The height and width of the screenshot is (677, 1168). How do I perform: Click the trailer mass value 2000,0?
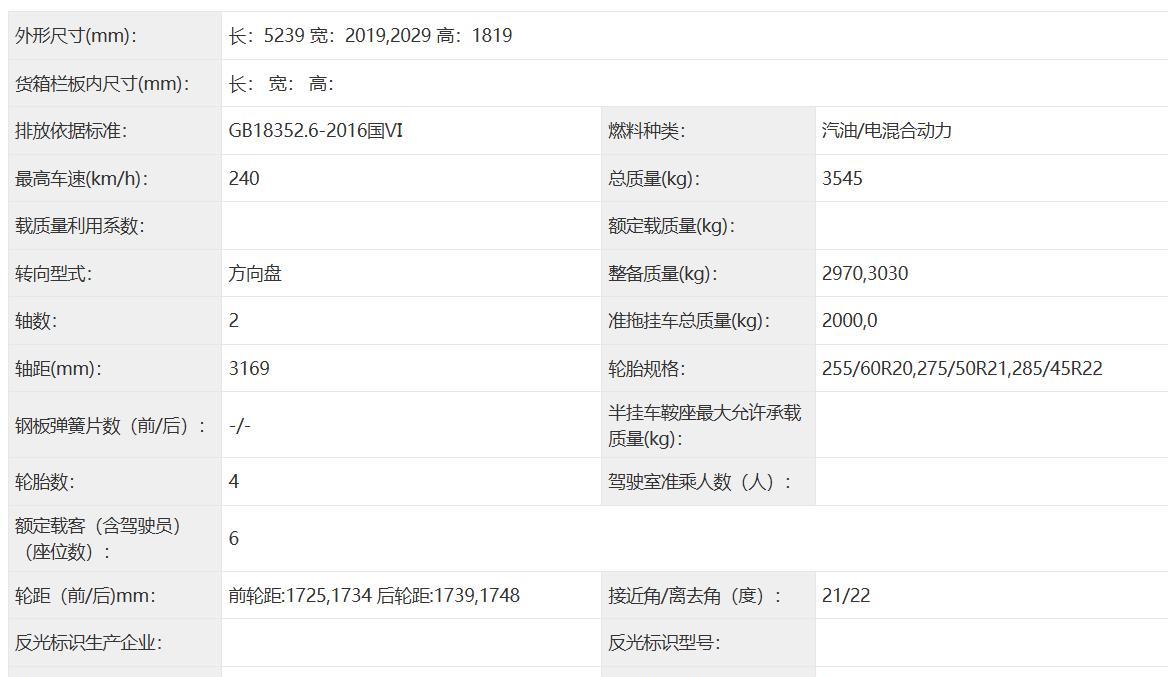coord(849,321)
